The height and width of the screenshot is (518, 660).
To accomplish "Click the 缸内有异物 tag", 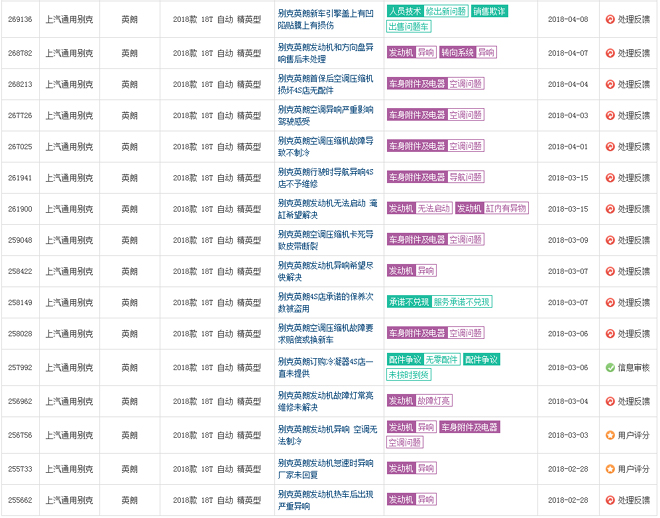I will pos(506,208).
